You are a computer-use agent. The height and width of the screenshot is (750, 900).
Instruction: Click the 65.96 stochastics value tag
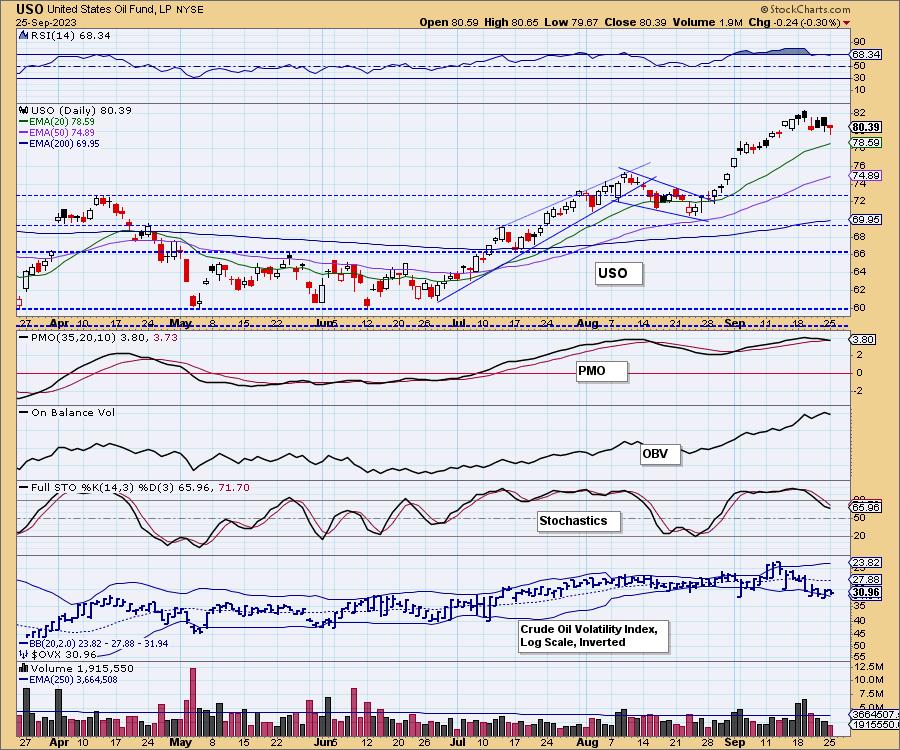pos(866,508)
